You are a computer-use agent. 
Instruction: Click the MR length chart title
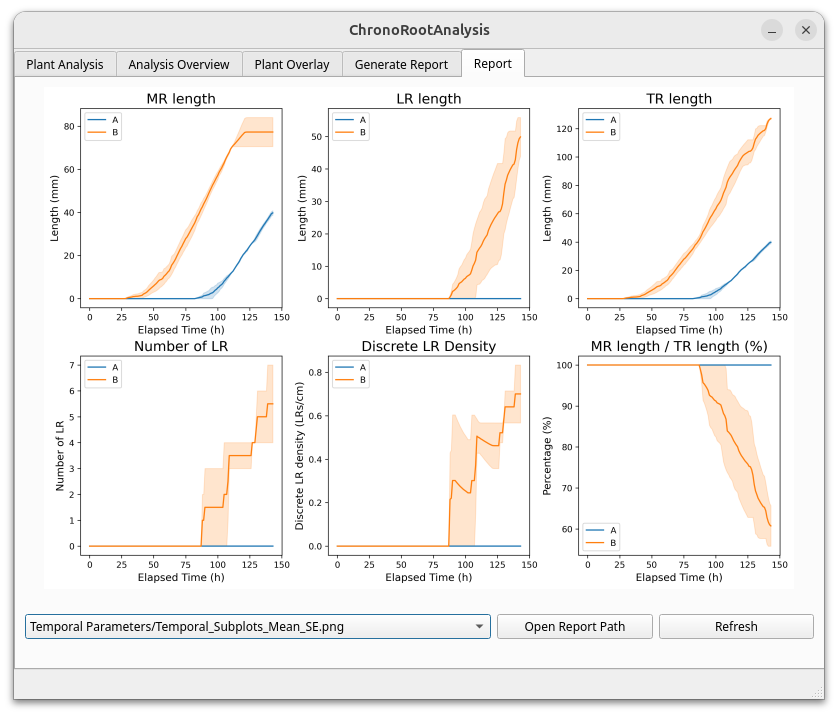click(181, 98)
